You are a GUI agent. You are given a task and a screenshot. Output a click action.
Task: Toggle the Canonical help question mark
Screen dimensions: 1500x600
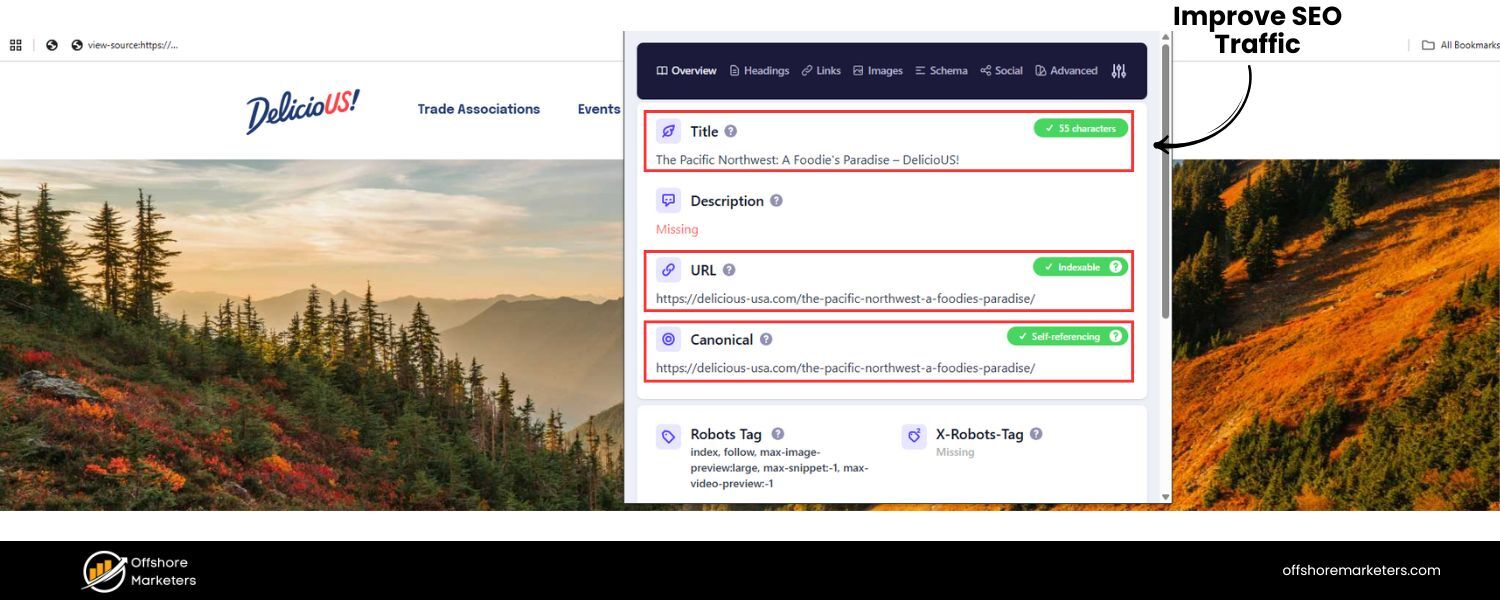tap(765, 339)
